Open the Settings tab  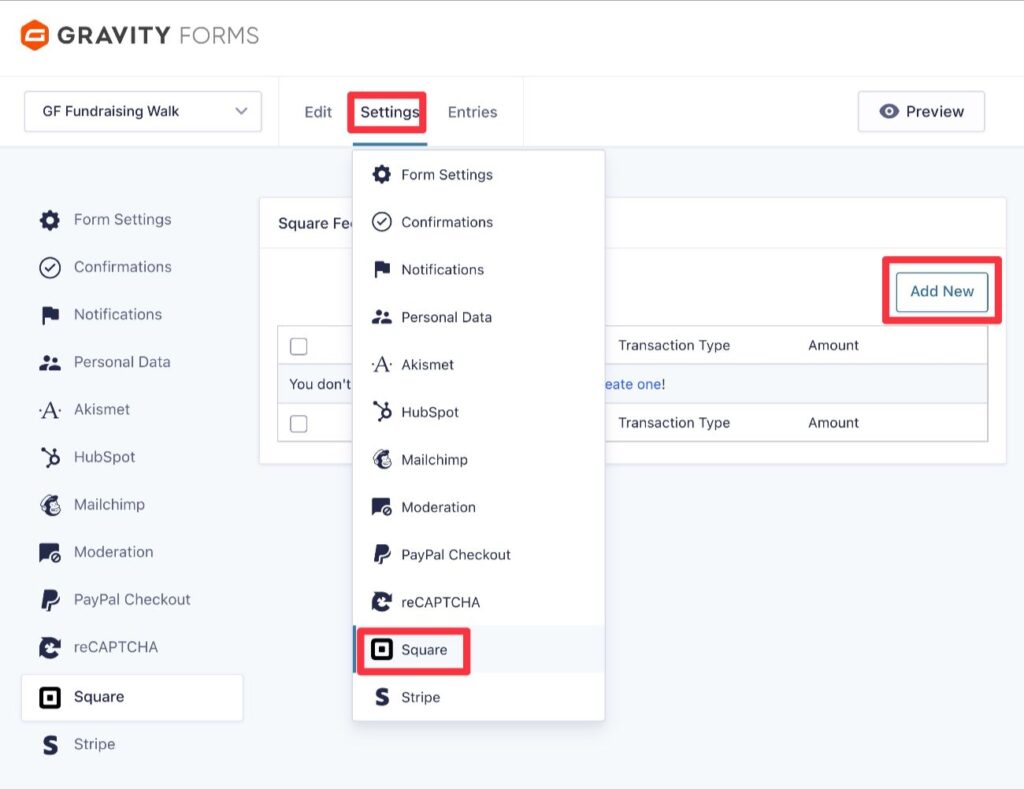tap(389, 112)
